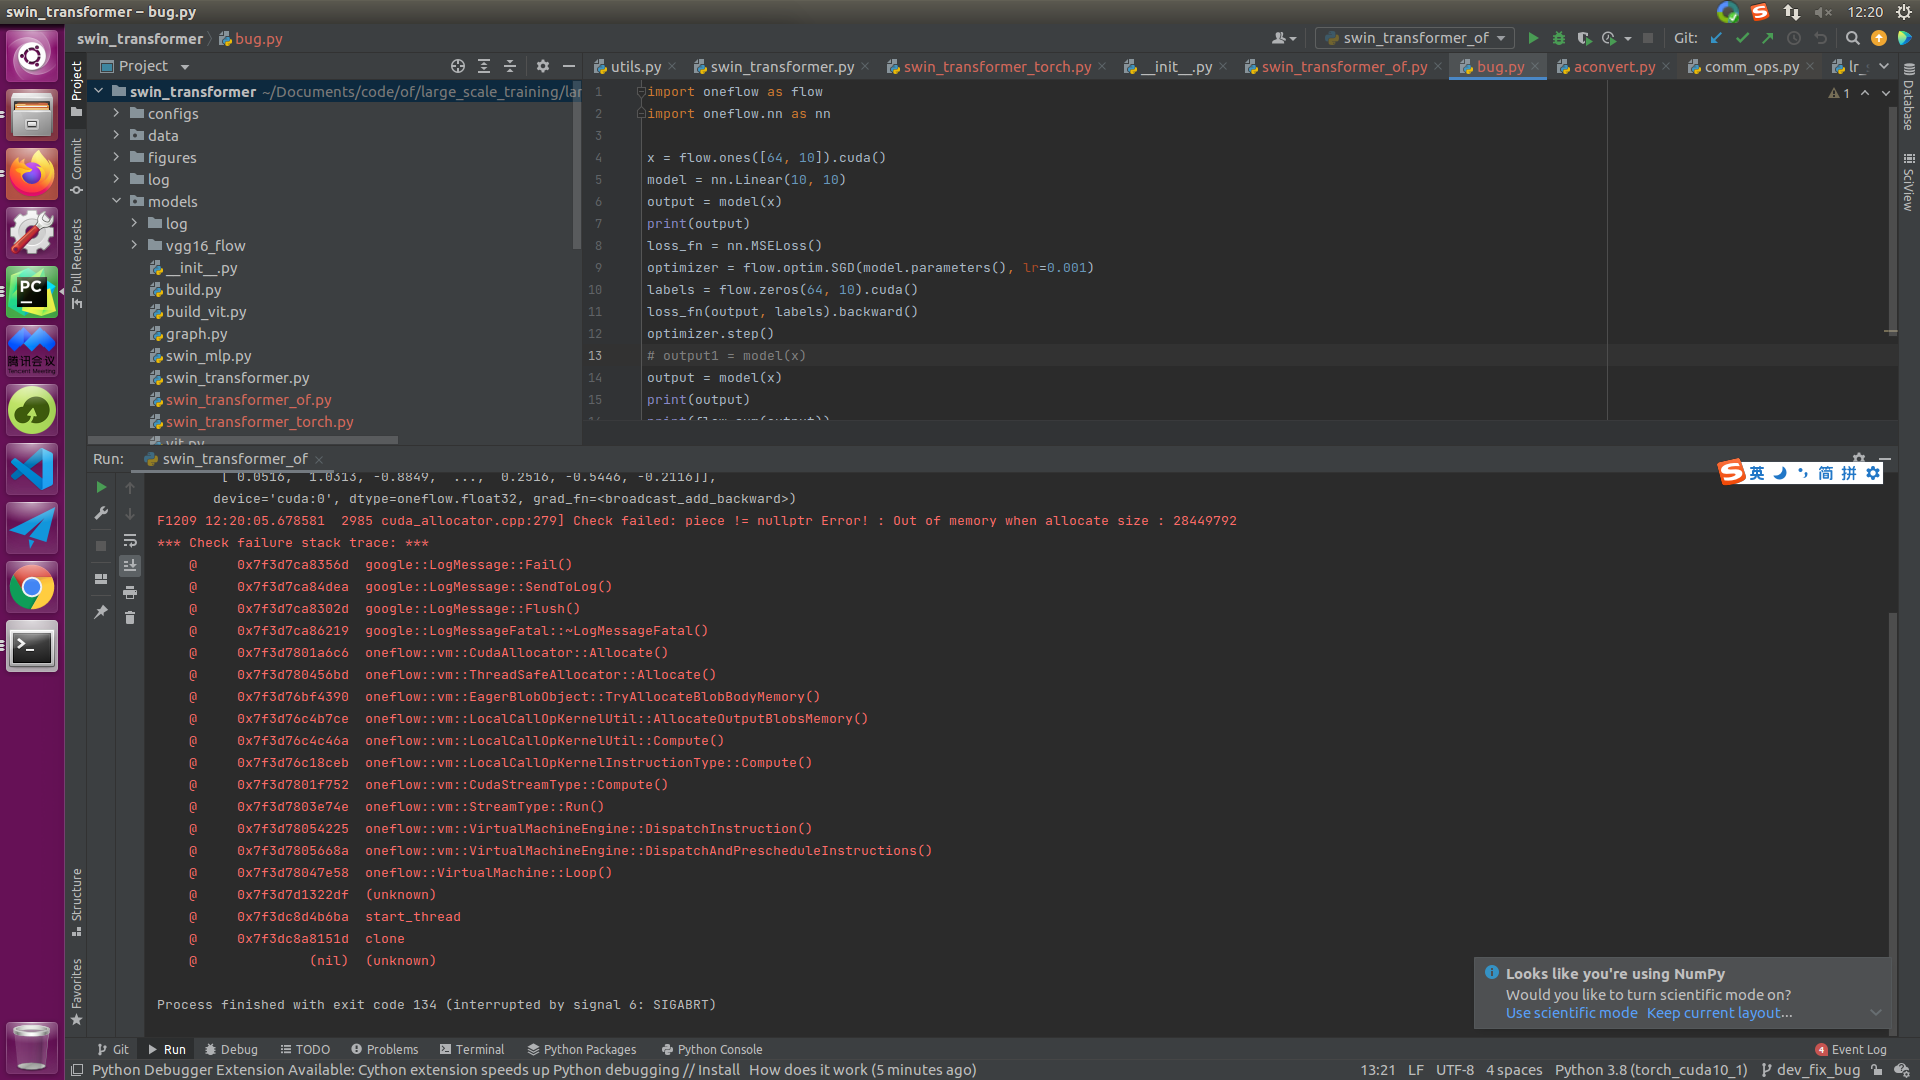Start debugging with the Debug icon
The width and height of the screenshot is (1920, 1080).
click(1559, 38)
